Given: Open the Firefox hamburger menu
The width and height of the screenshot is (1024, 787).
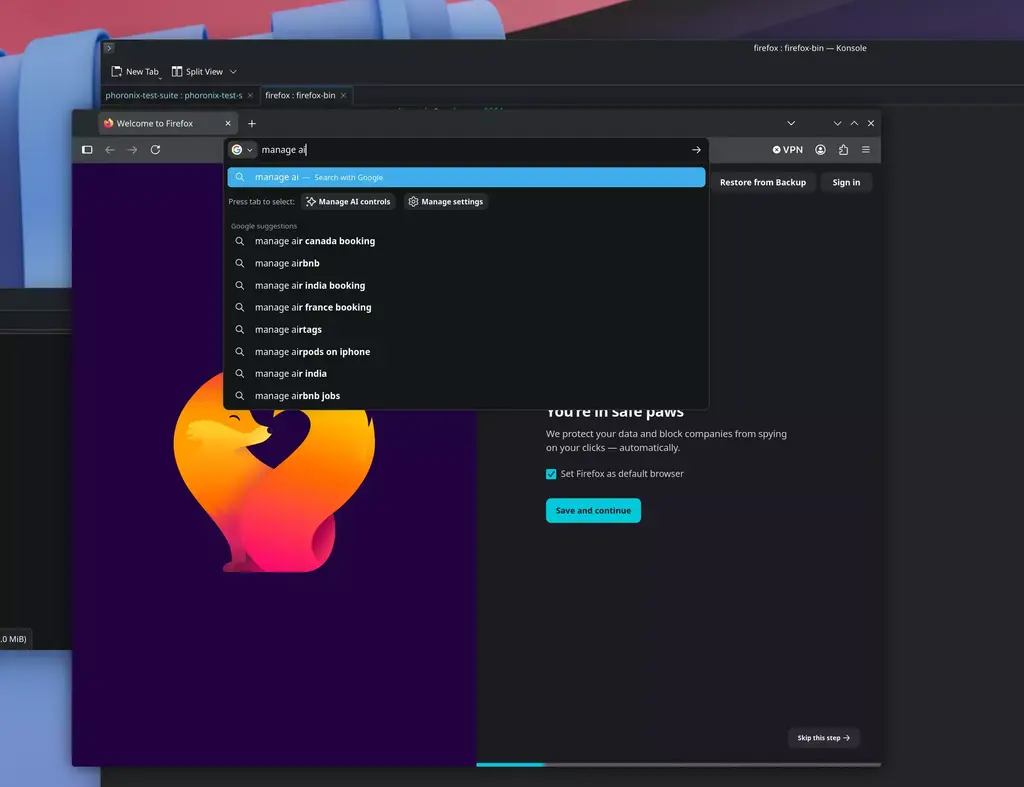Looking at the screenshot, I should tap(866, 150).
